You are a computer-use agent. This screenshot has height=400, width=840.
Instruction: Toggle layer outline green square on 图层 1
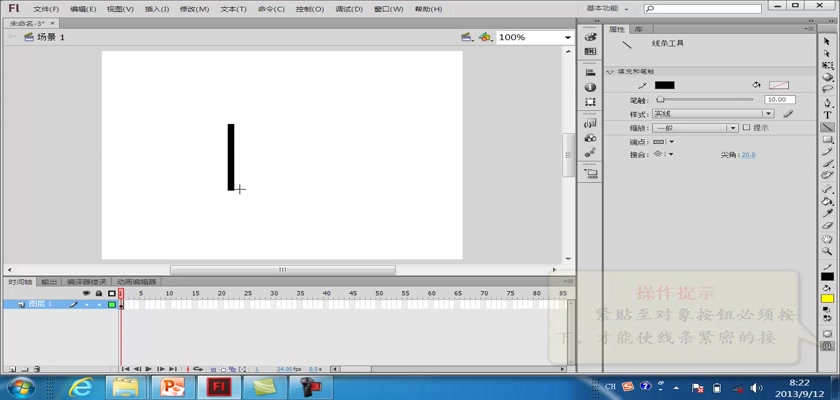[x=111, y=304]
